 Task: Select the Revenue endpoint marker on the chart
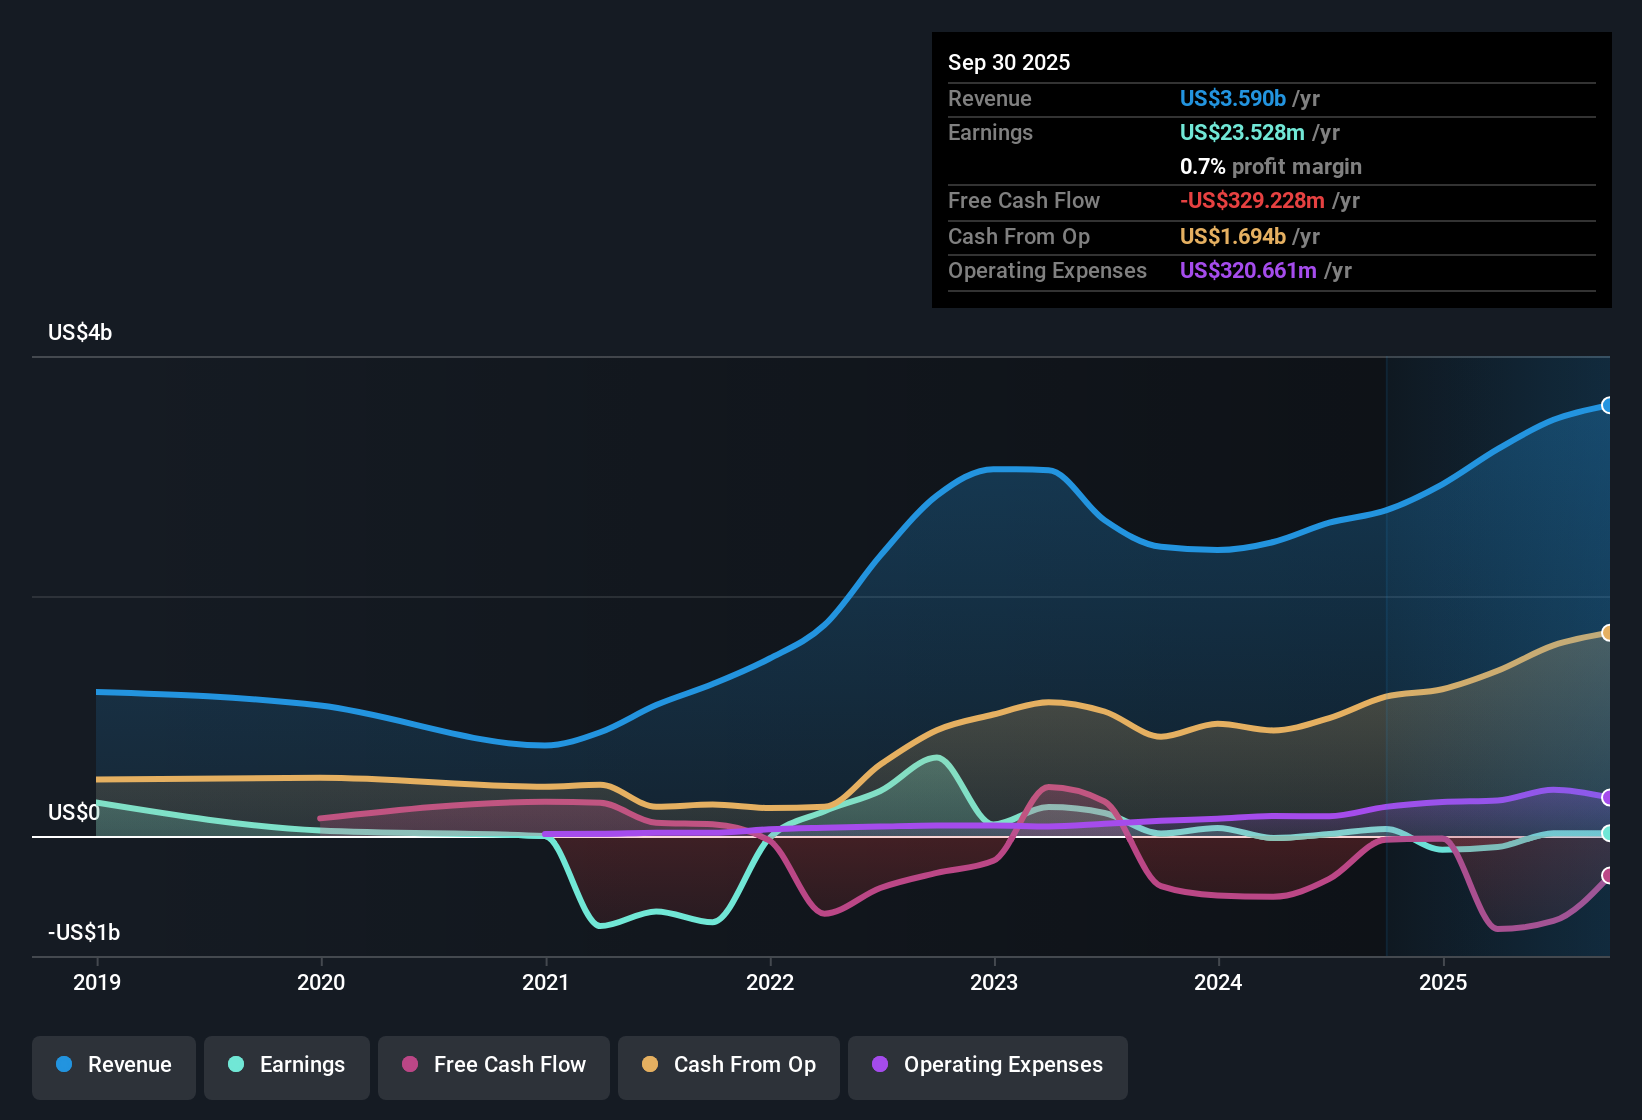[x=1607, y=405]
